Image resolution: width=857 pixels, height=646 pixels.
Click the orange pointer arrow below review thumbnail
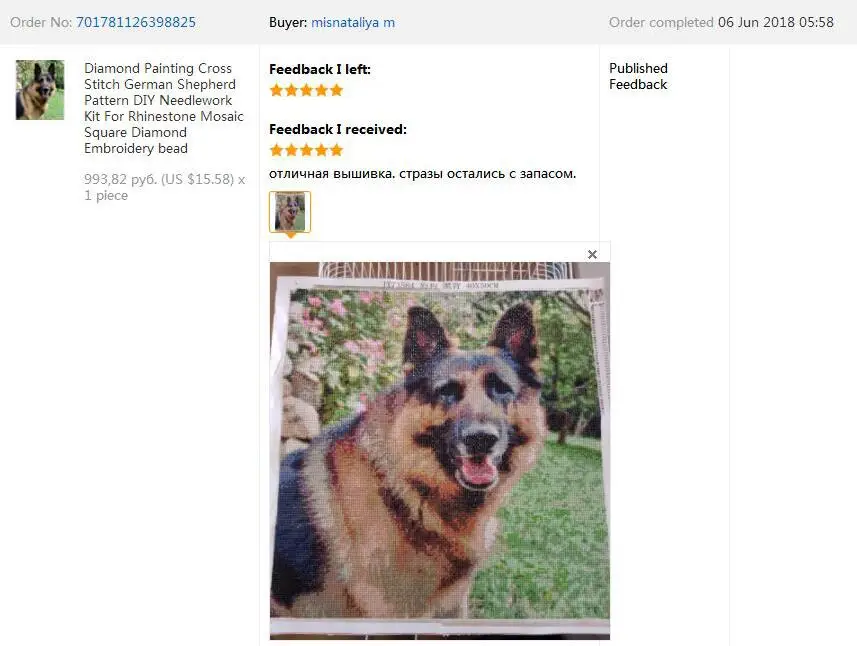[291, 236]
